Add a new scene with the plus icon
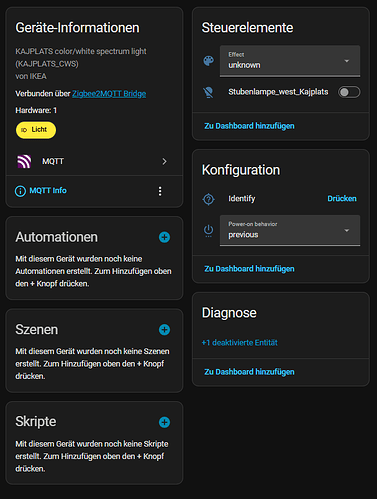 (164, 330)
